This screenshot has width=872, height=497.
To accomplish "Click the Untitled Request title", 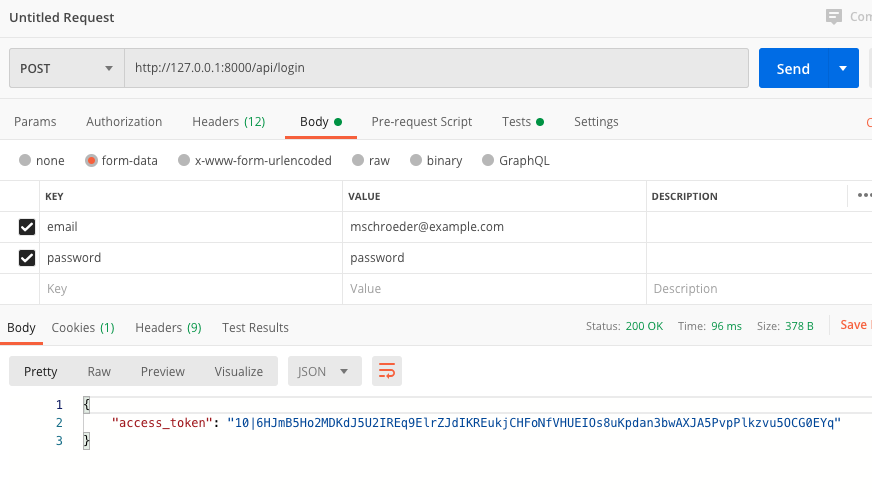I will click(x=62, y=17).
